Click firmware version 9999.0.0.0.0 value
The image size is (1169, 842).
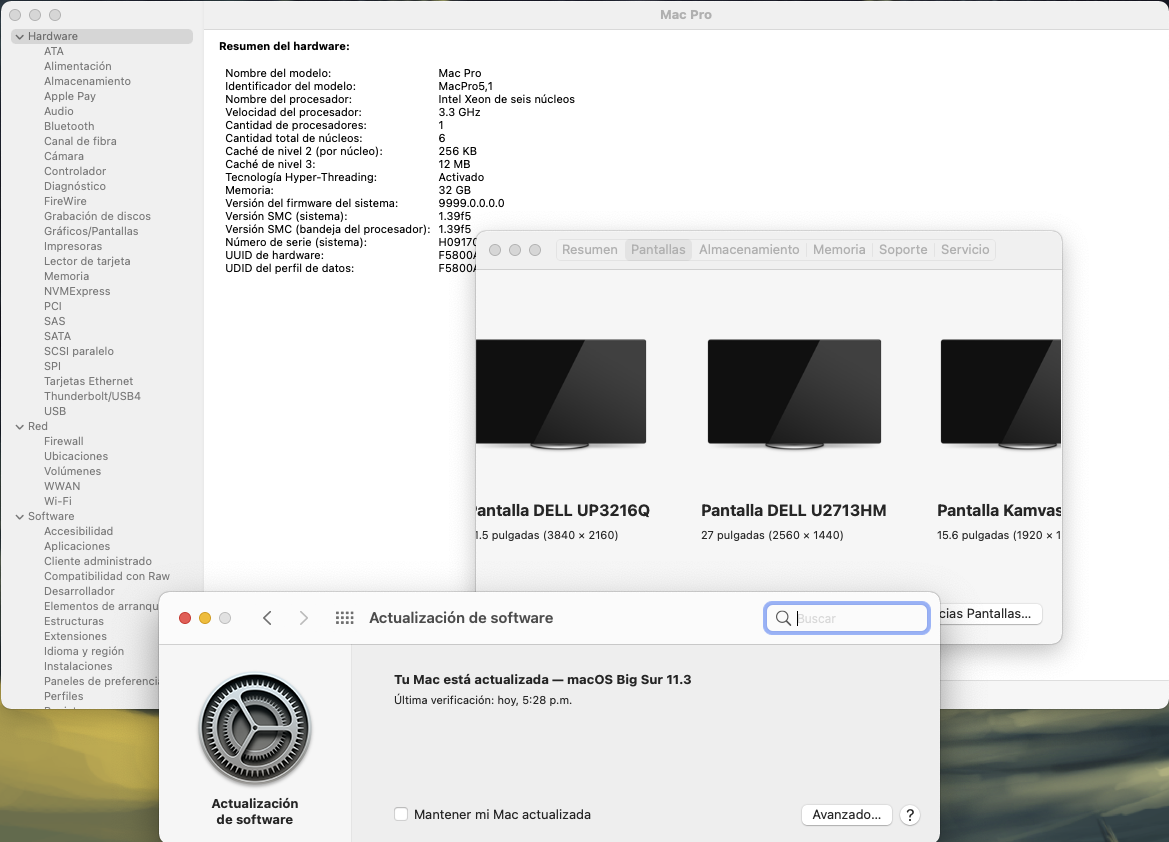coord(471,204)
